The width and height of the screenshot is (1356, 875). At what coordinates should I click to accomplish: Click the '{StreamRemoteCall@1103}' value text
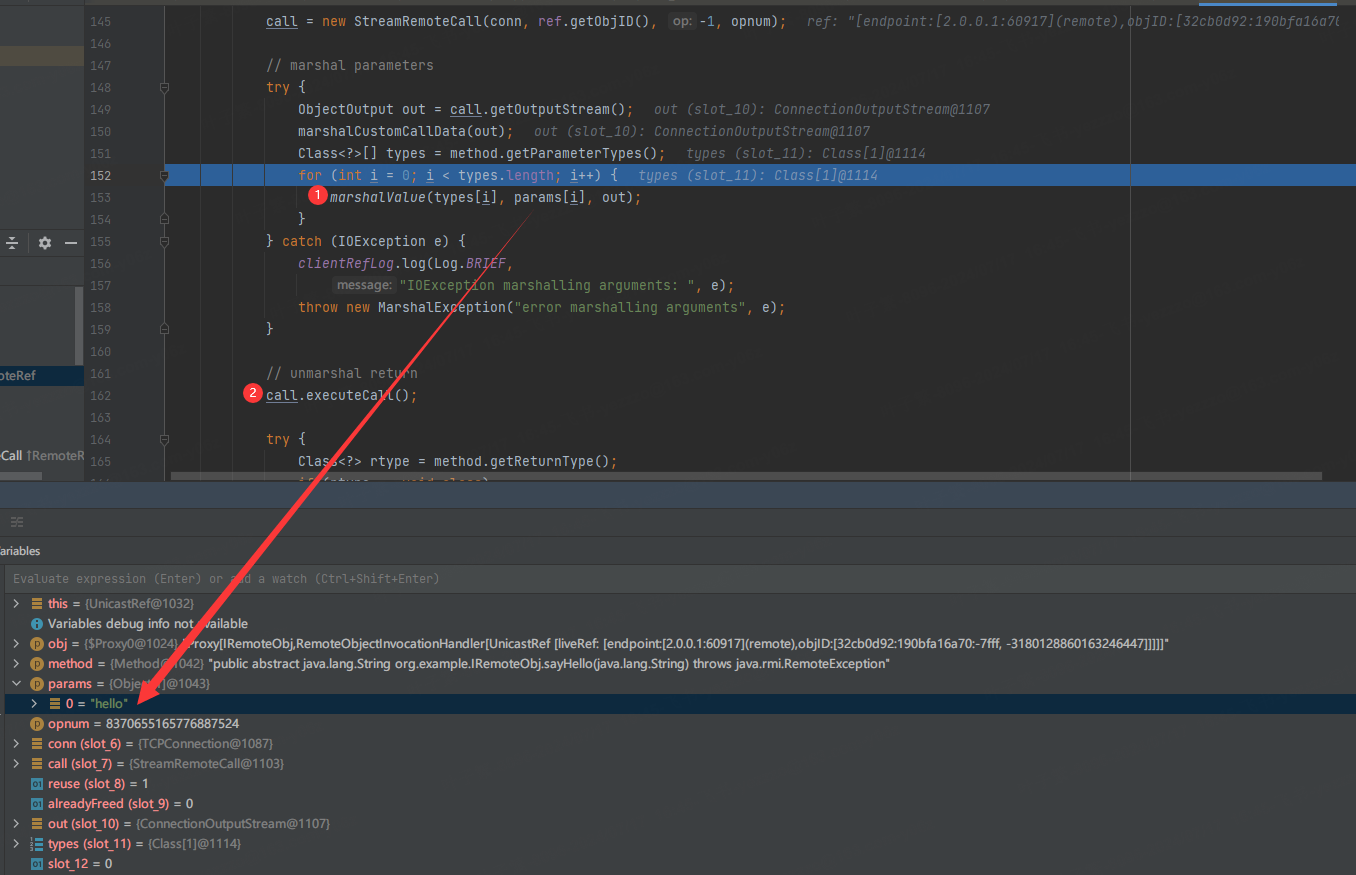(x=207, y=764)
